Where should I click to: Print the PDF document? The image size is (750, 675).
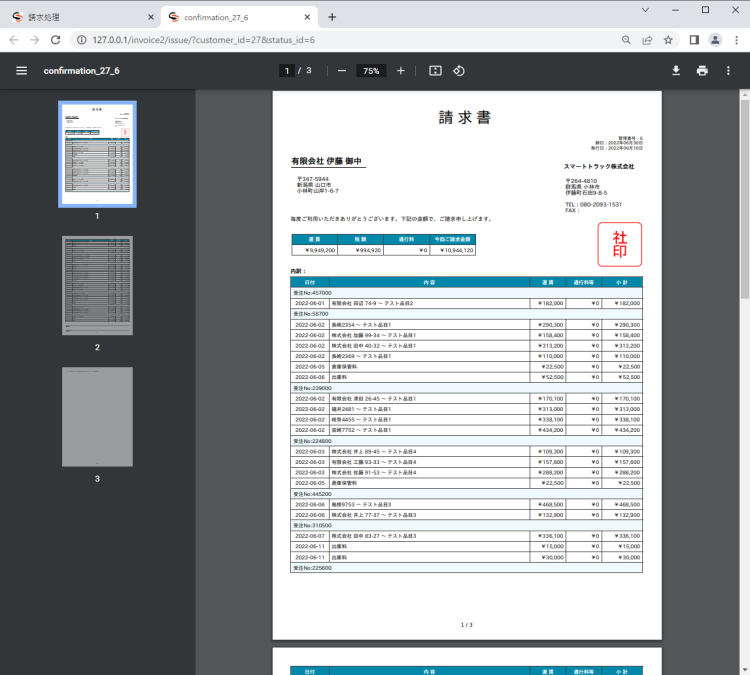(x=702, y=71)
